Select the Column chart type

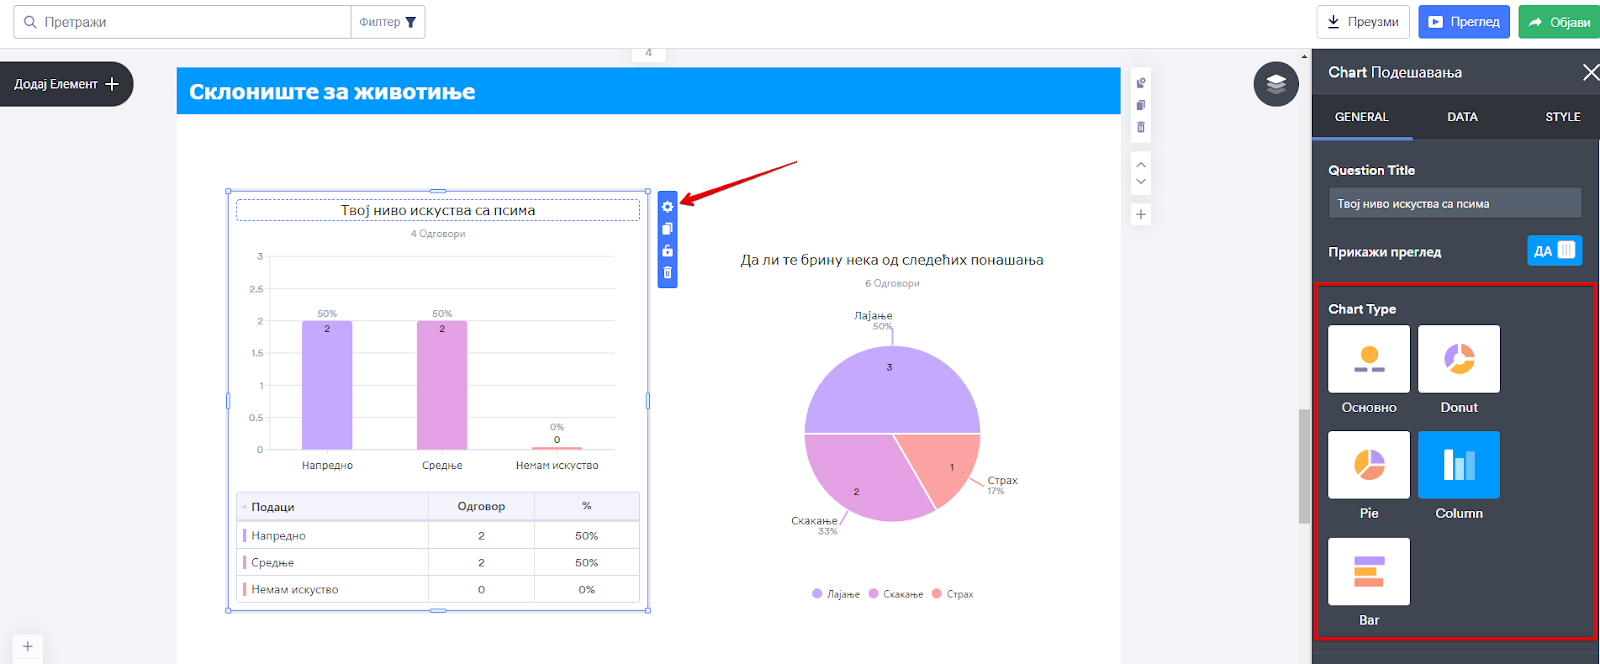click(1459, 465)
